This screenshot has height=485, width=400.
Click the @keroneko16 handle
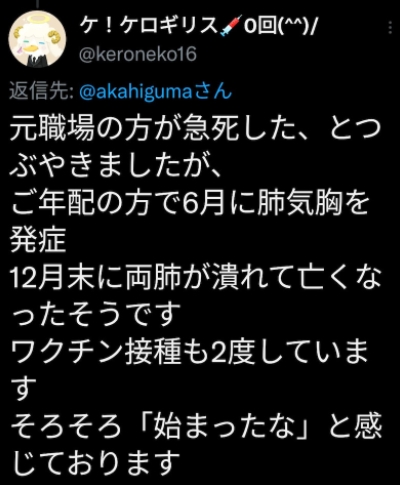138,54
